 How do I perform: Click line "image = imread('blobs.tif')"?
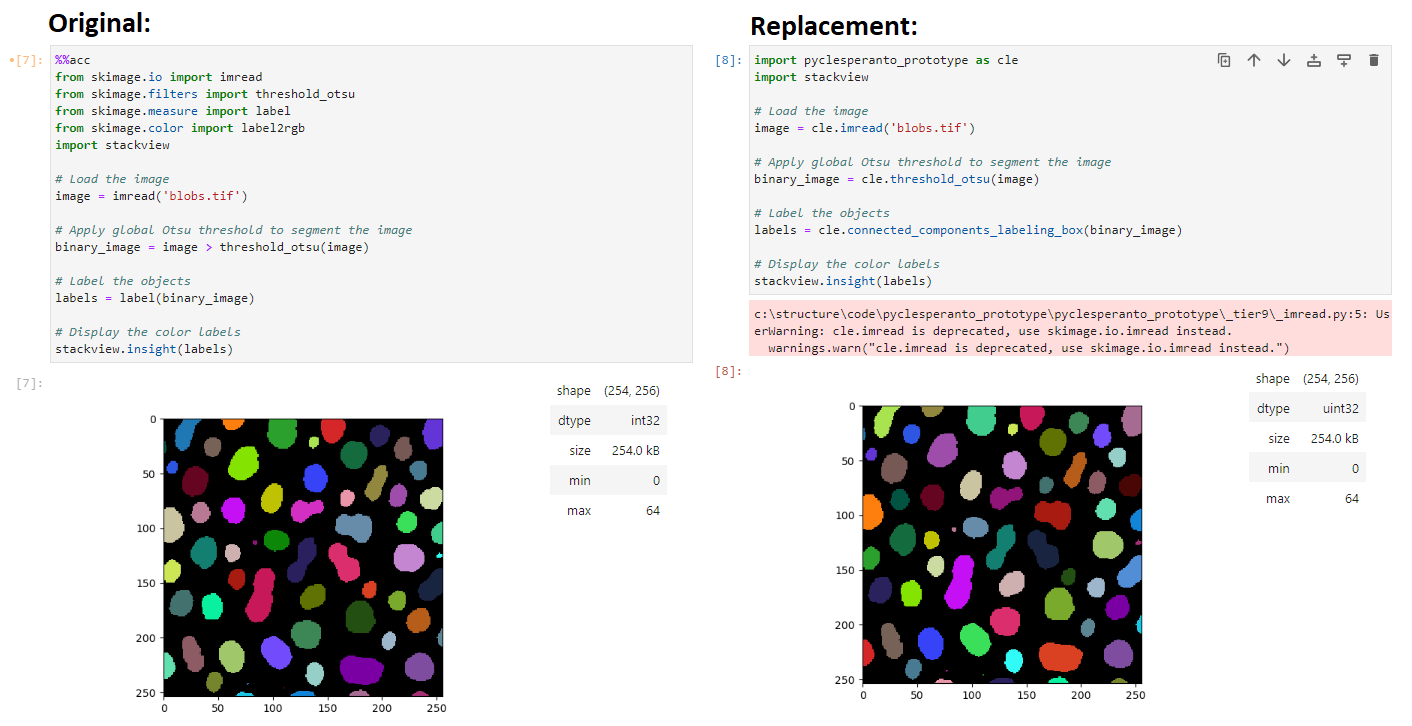(x=151, y=196)
